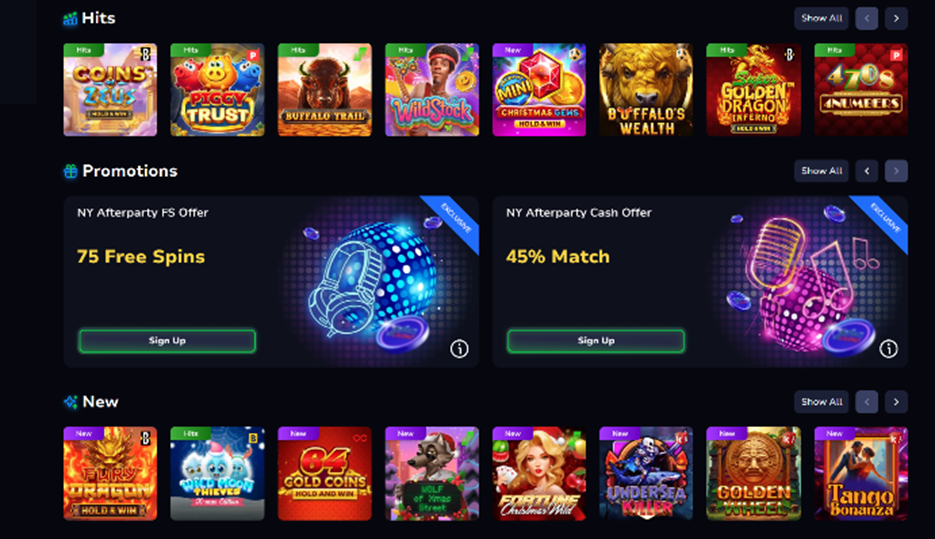
Task: Open info icon on 45% Match offer
Action: point(888,349)
